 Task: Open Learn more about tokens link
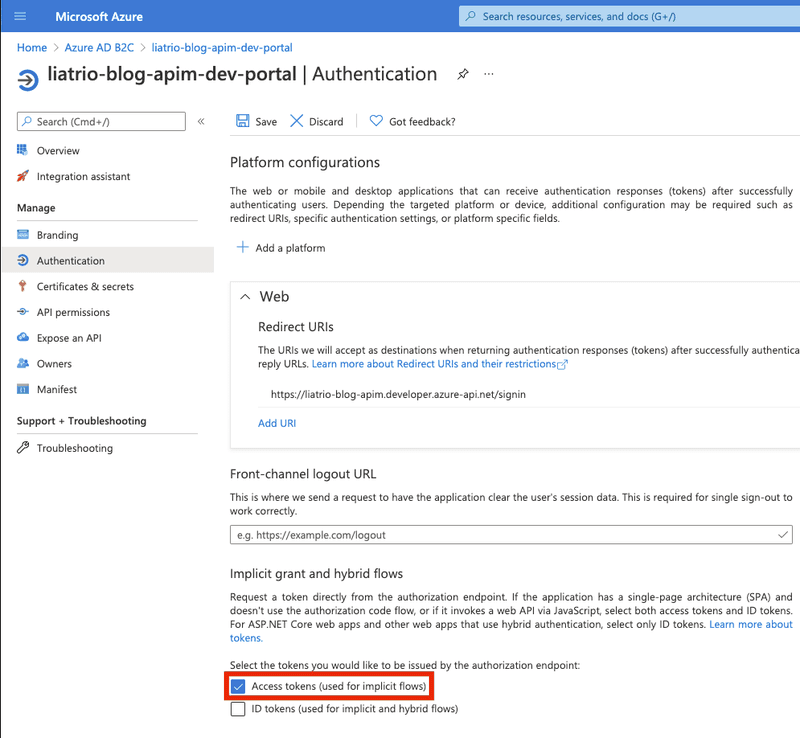[751, 624]
